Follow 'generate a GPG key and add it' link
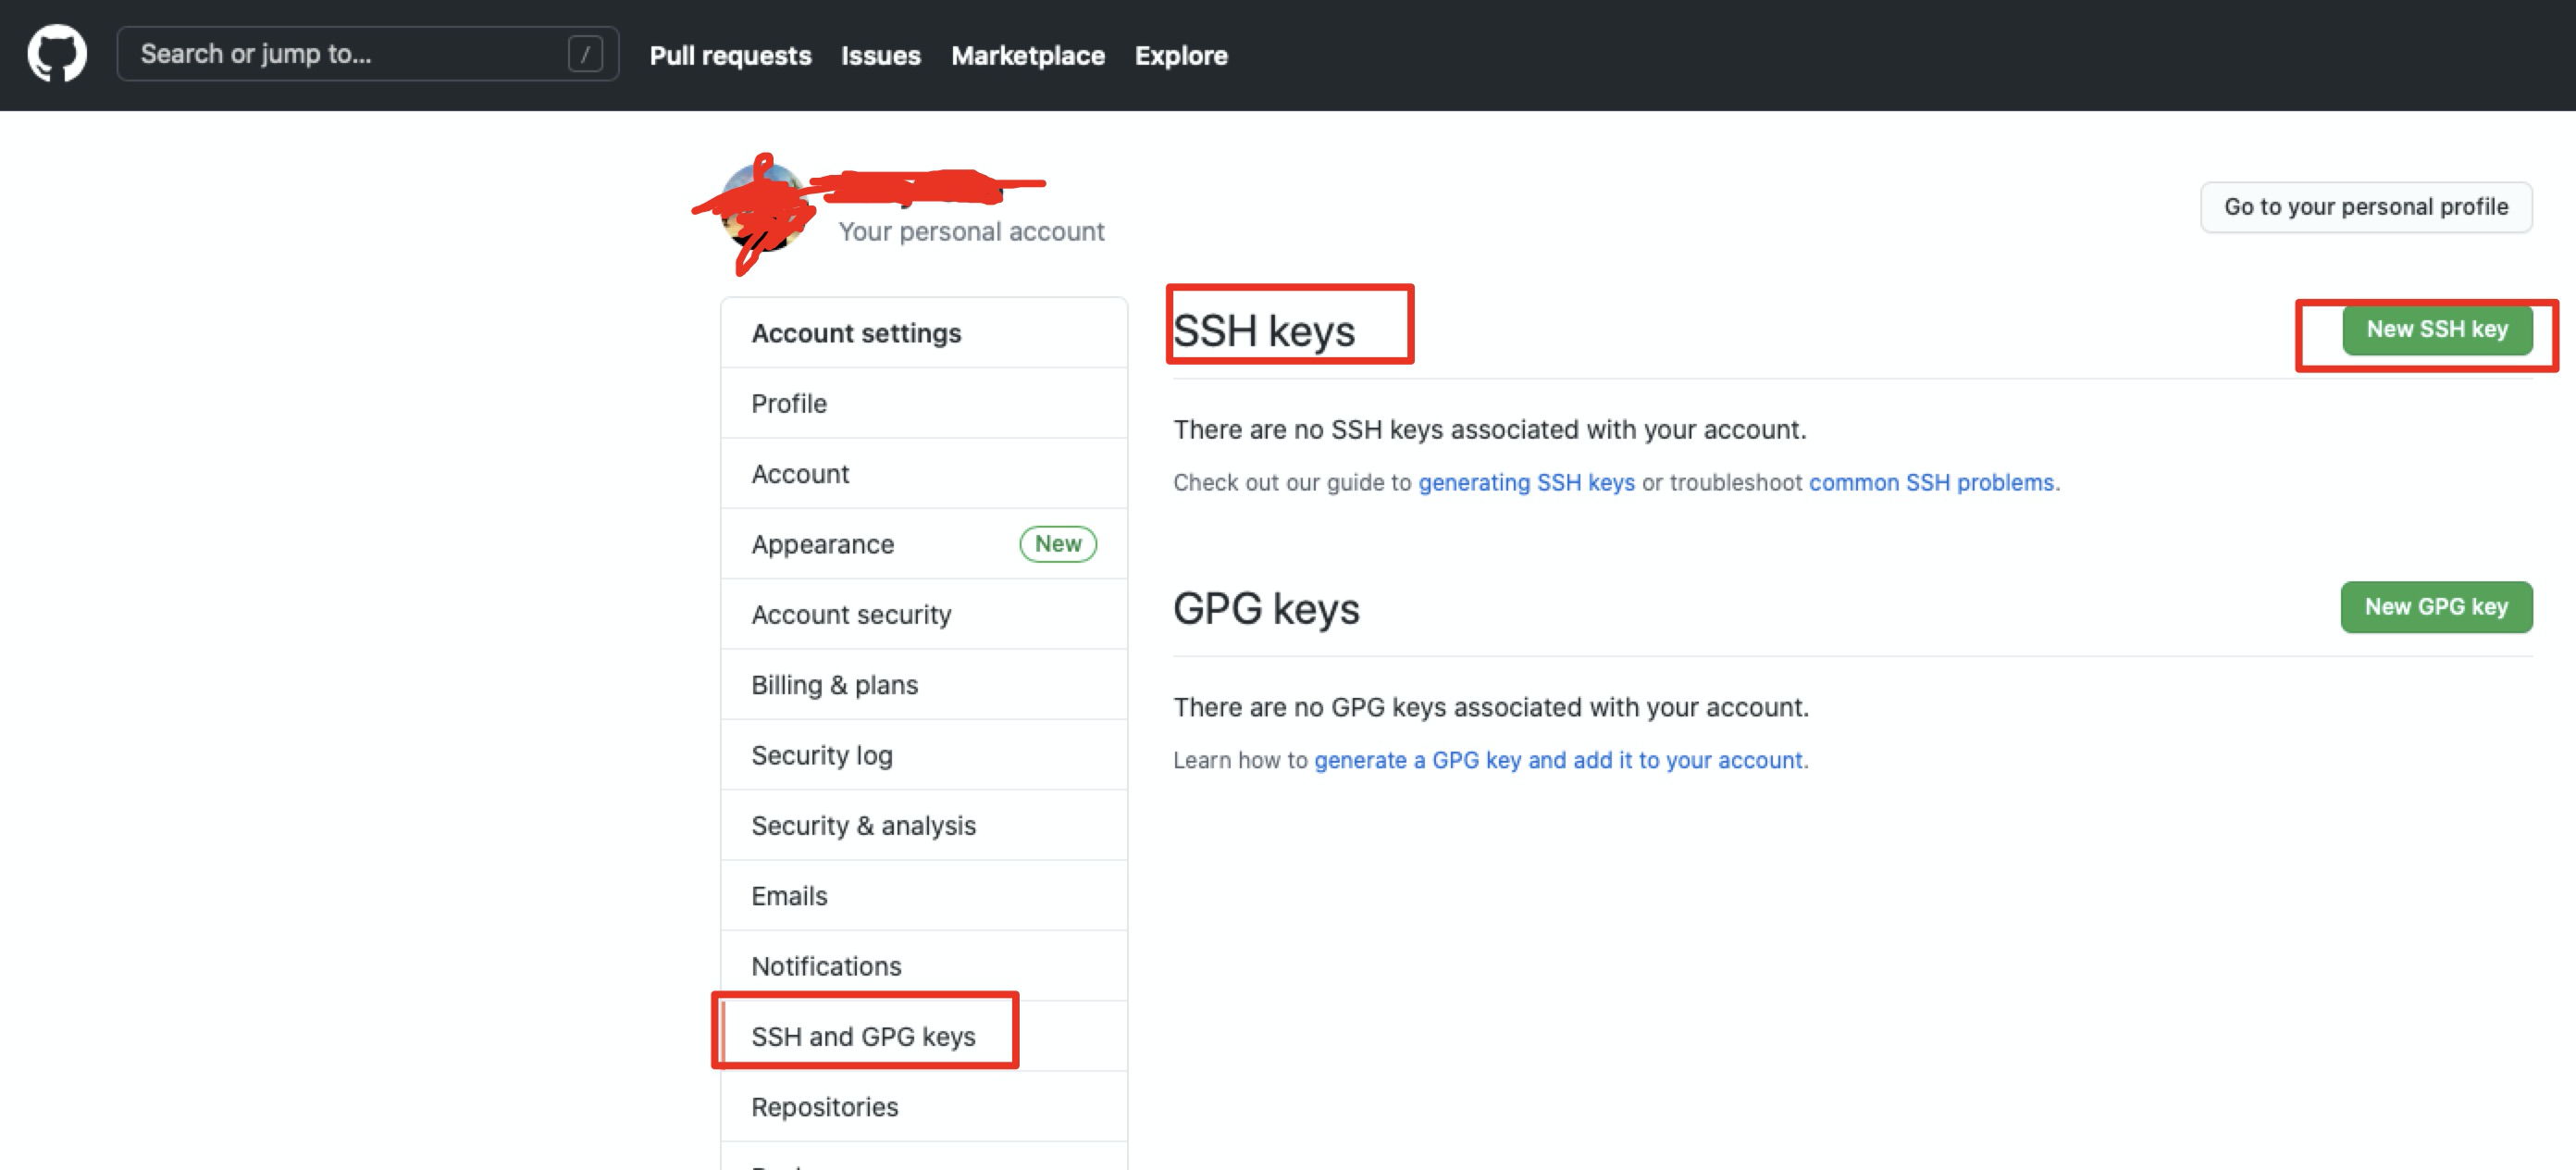The height and width of the screenshot is (1170, 2576). click(x=1558, y=760)
